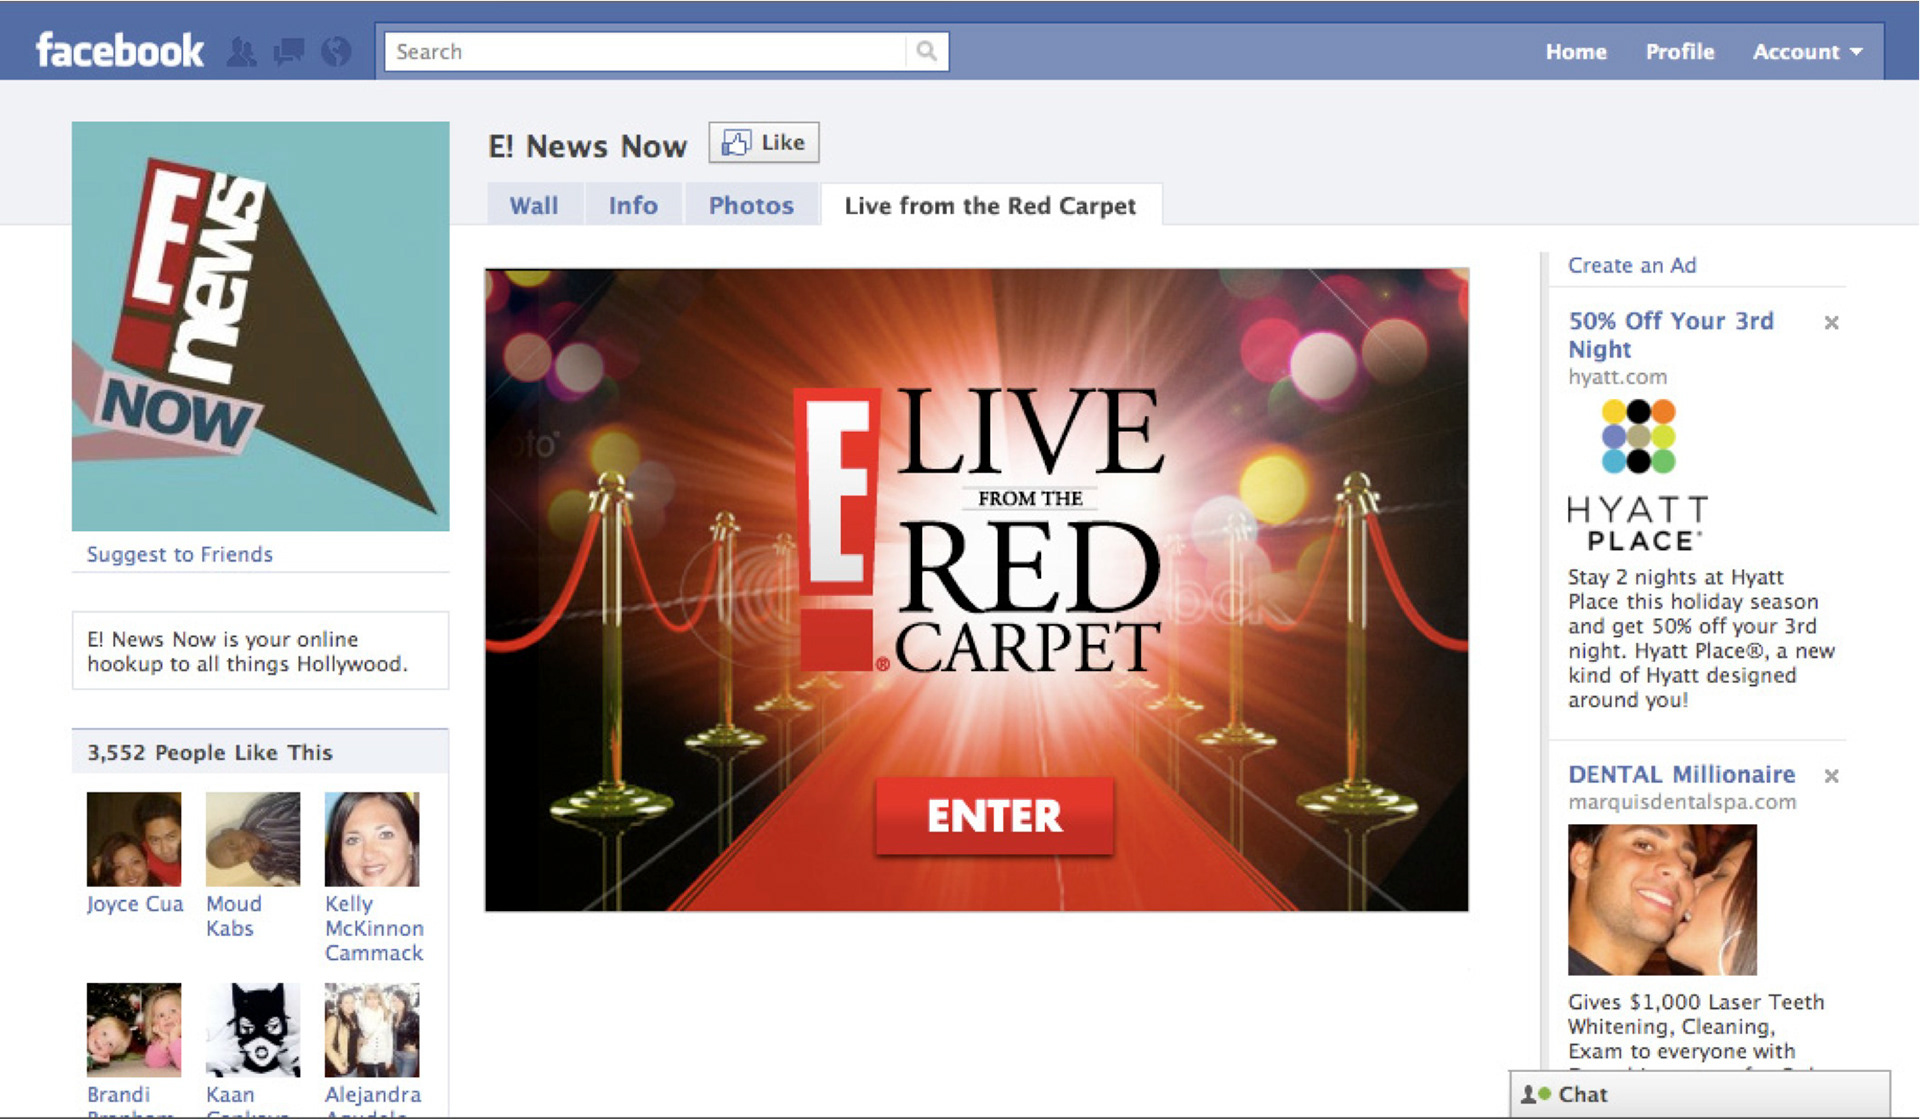Image resolution: width=1920 pixels, height=1119 pixels.
Task: Open the friend requests icon
Action: [241, 52]
